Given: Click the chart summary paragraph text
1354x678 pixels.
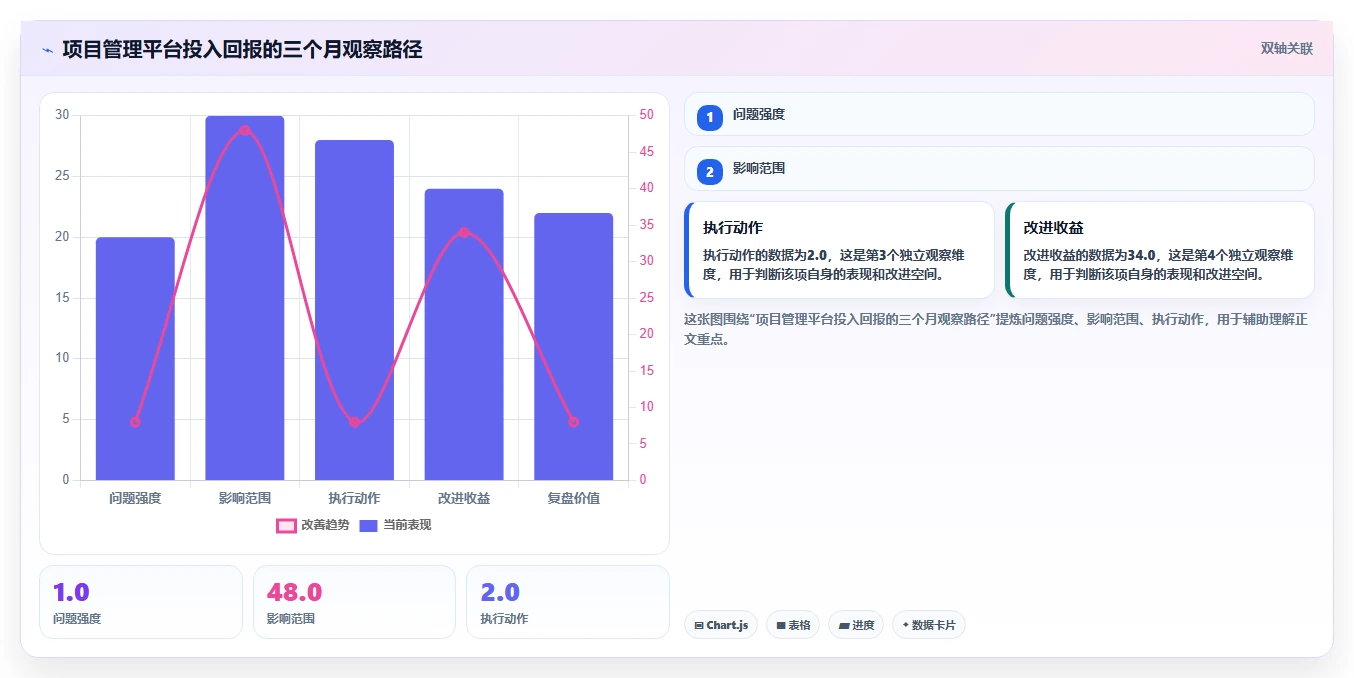Looking at the screenshot, I should pos(997,329).
